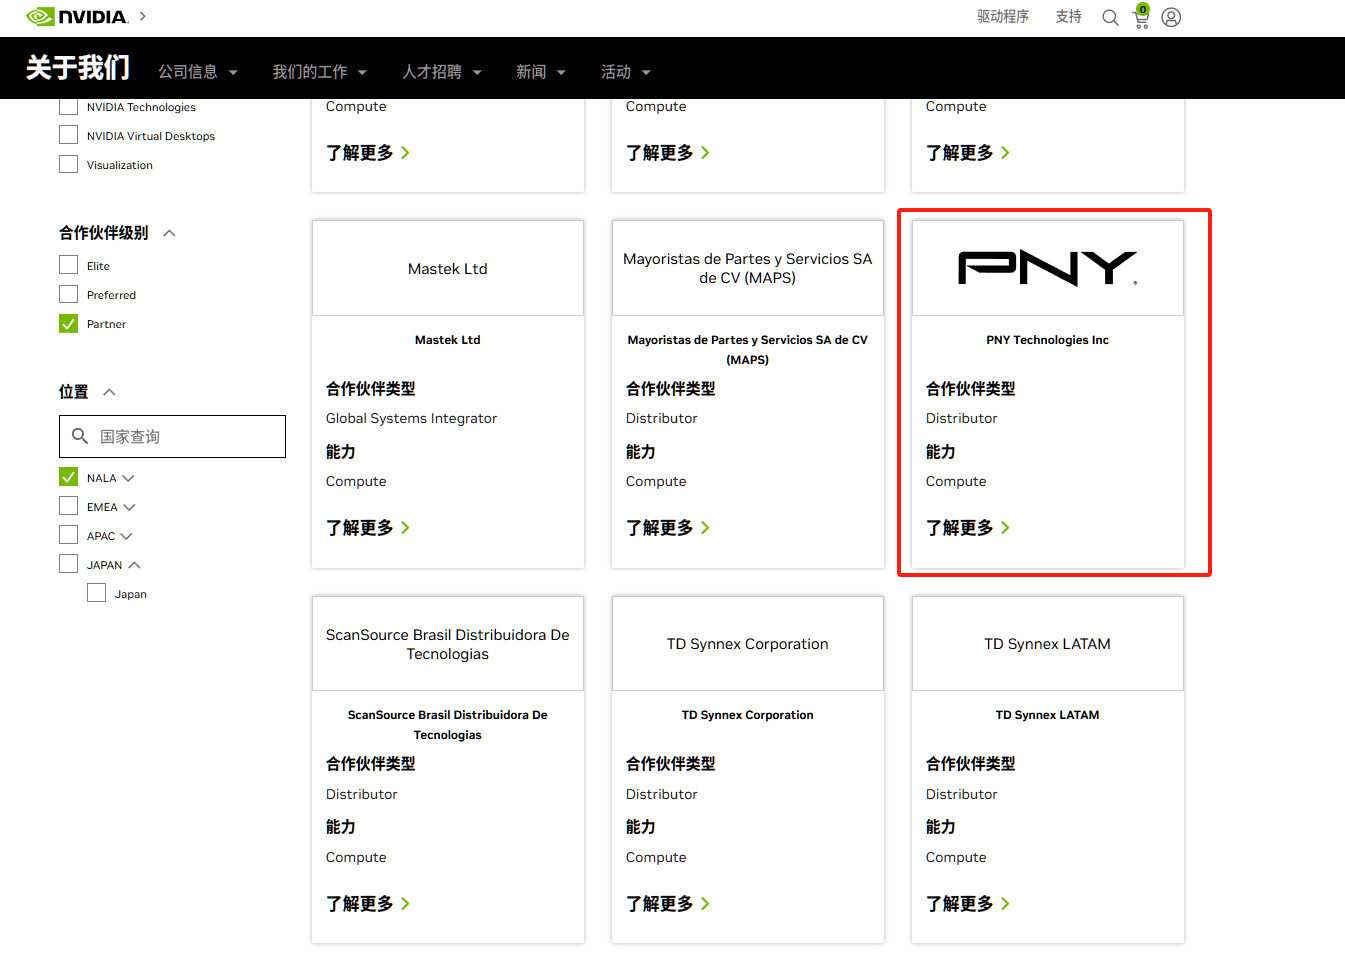
Task: Open the ScanSource Brasil Distribuidora card header
Action: pyautogui.click(x=448, y=644)
